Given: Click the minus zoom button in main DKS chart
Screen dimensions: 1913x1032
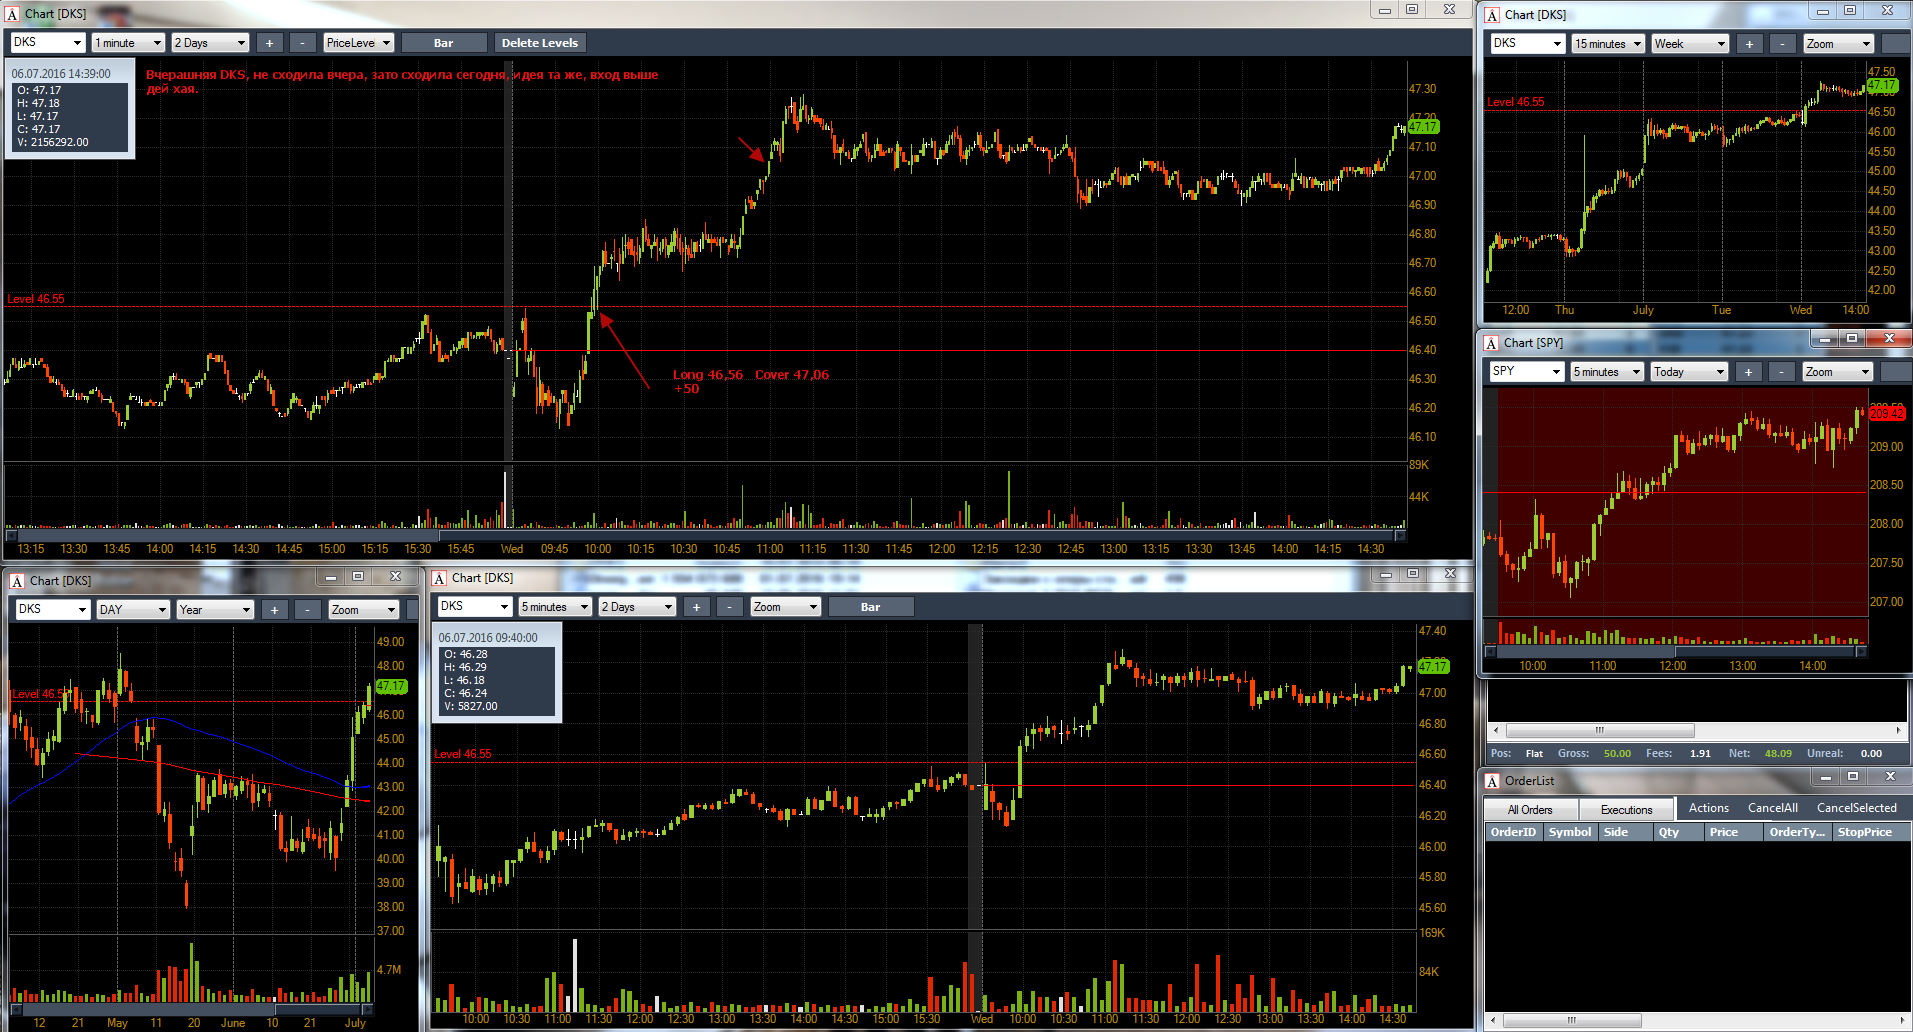Looking at the screenshot, I should (303, 43).
